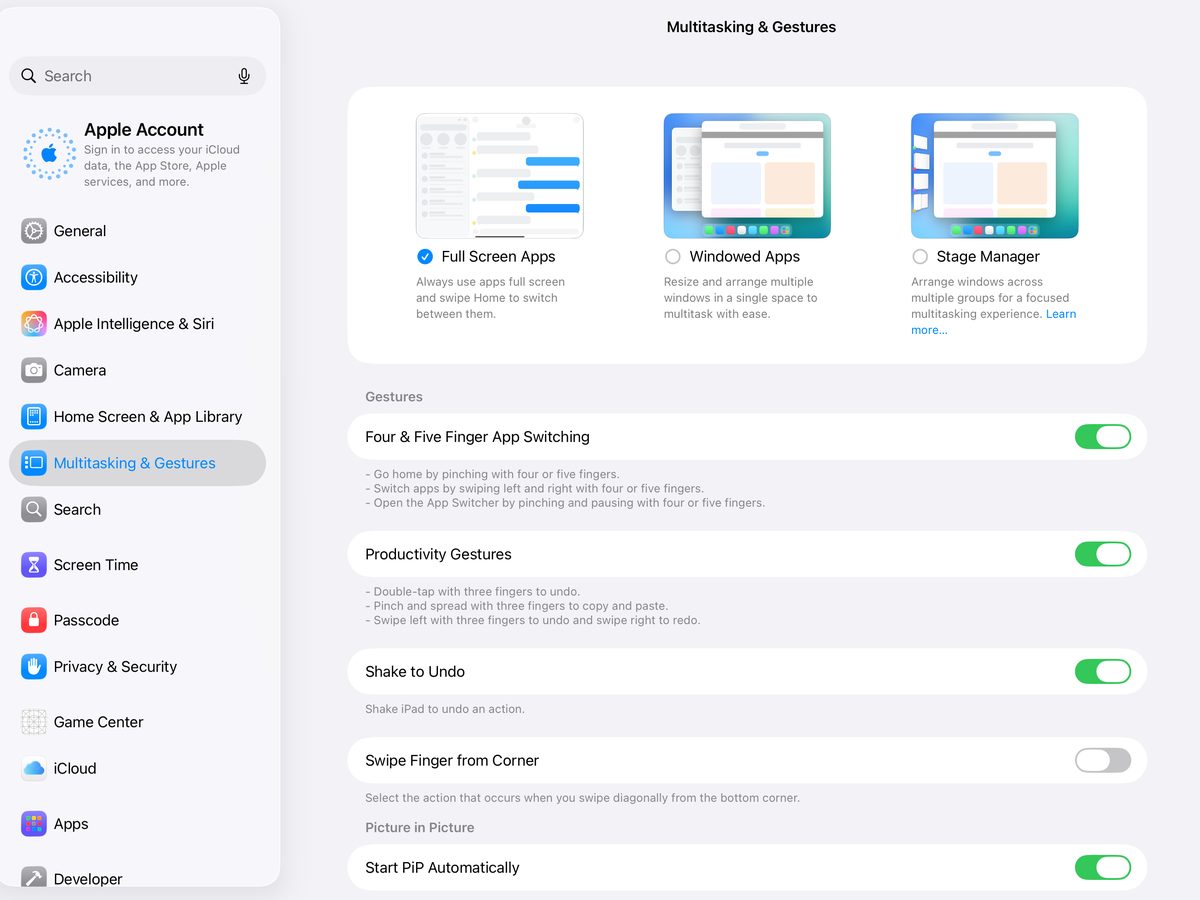Disable Start PiP Automatically

(x=1103, y=867)
